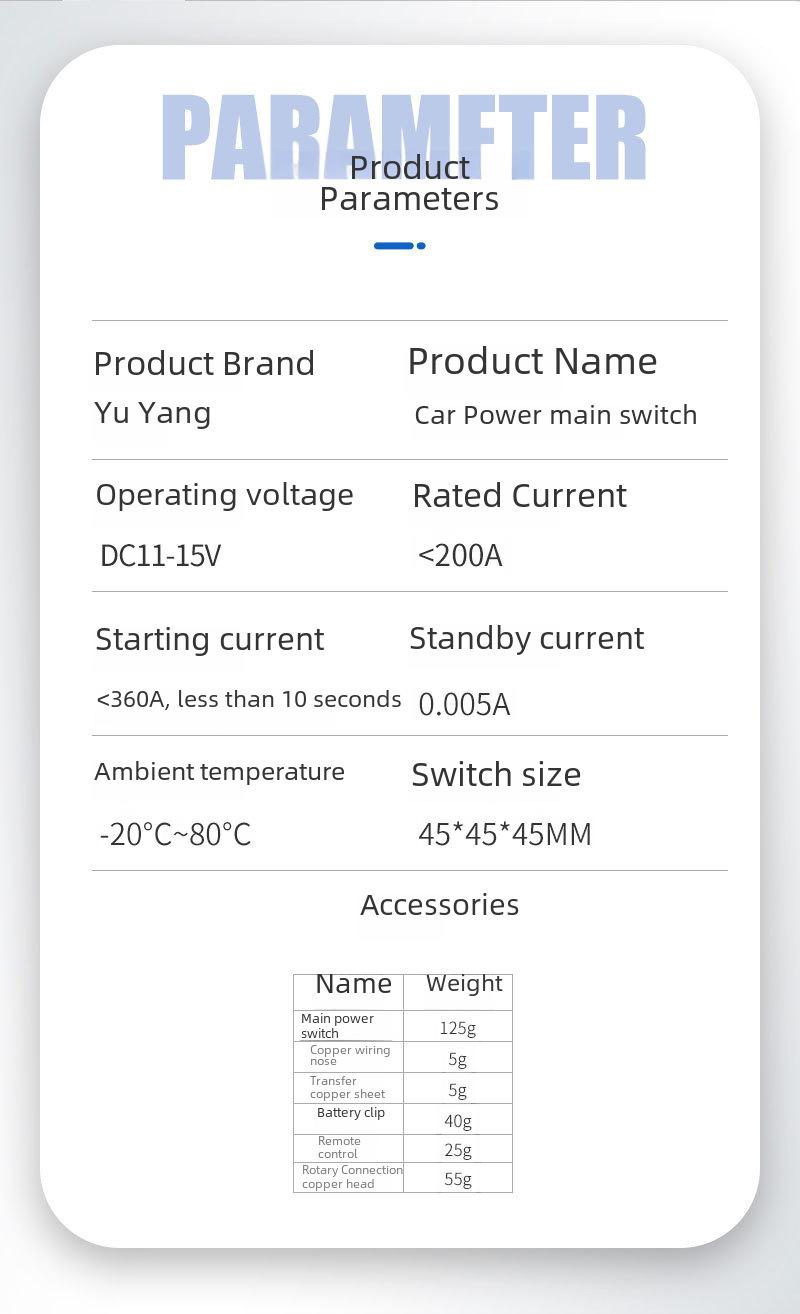
Task: Select the Product Brand label
Action: pyautogui.click(x=204, y=363)
